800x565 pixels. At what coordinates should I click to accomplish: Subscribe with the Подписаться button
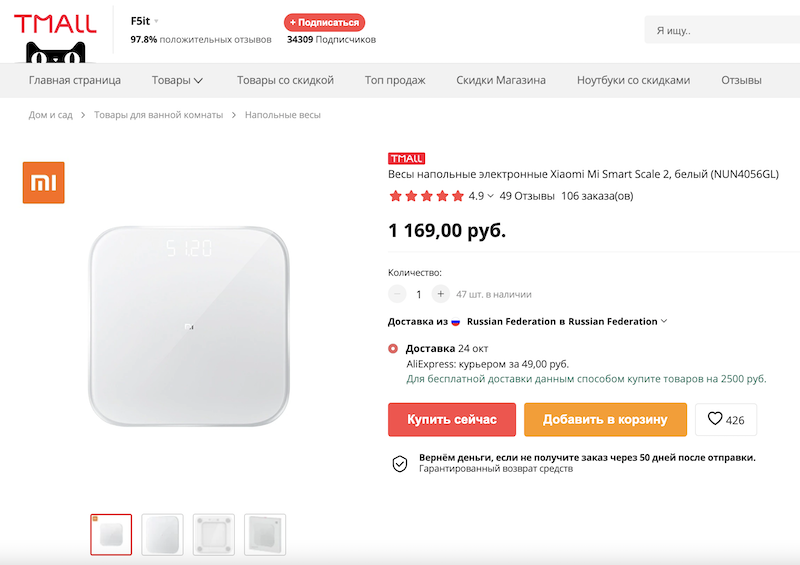click(325, 22)
